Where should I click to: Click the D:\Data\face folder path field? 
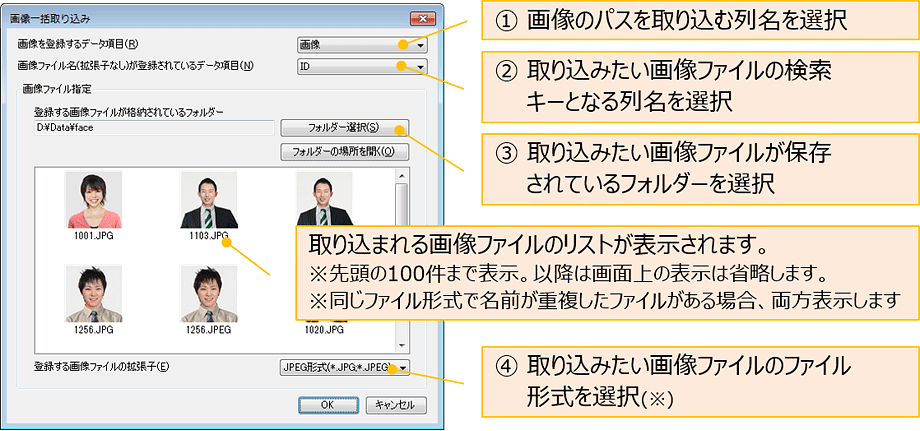[152, 128]
